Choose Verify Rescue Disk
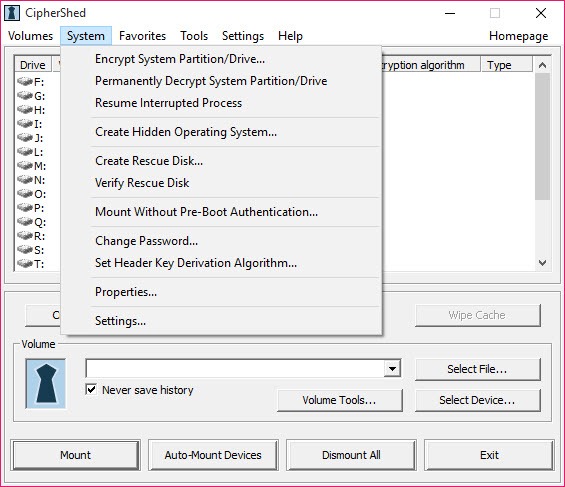Image resolution: width=565 pixels, height=487 pixels. tap(221, 183)
